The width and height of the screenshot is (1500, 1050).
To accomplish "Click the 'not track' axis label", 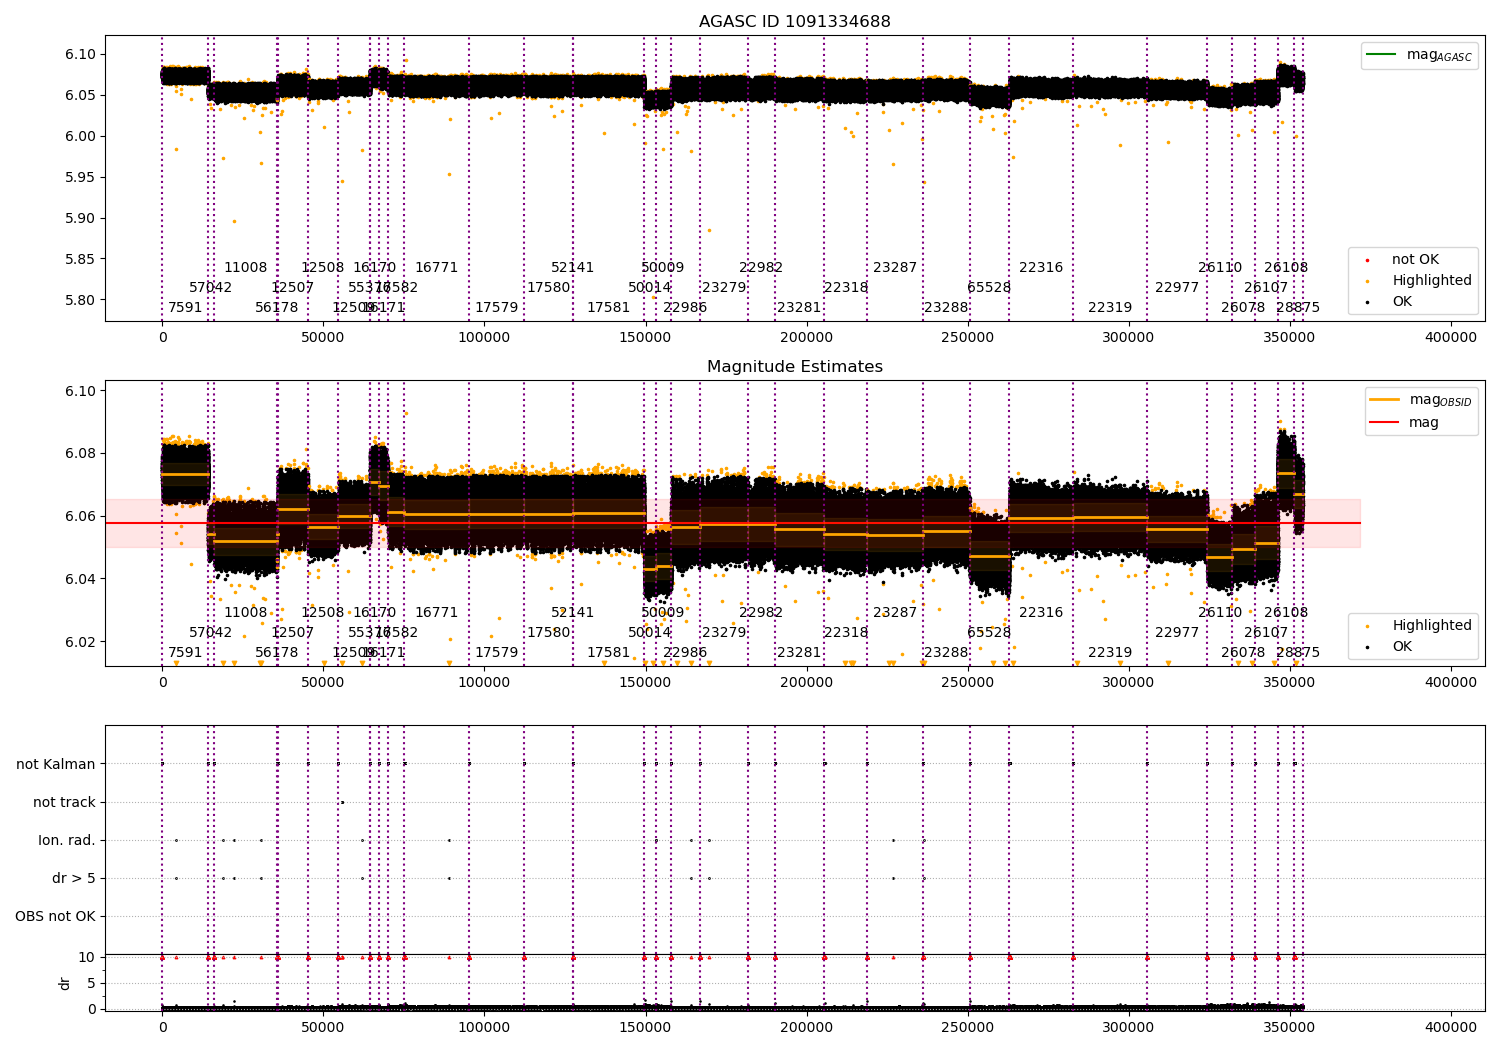I will (x=64, y=802).
